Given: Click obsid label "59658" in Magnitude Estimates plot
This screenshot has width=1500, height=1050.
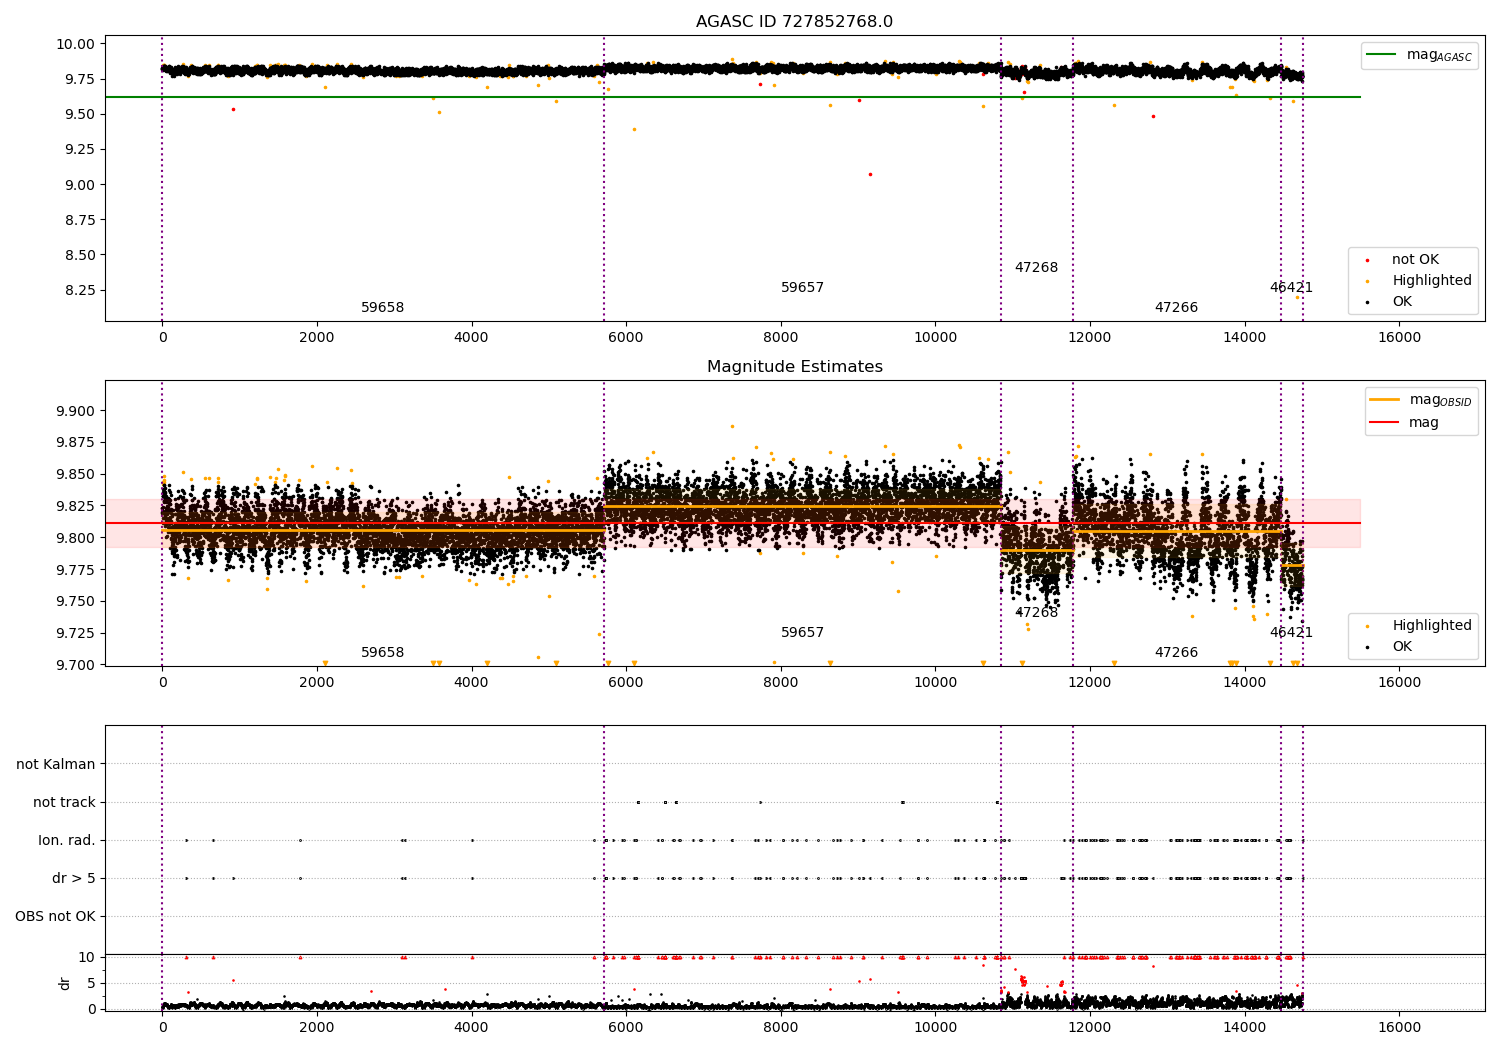Looking at the screenshot, I should pyautogui.click(x=382, y=653).
